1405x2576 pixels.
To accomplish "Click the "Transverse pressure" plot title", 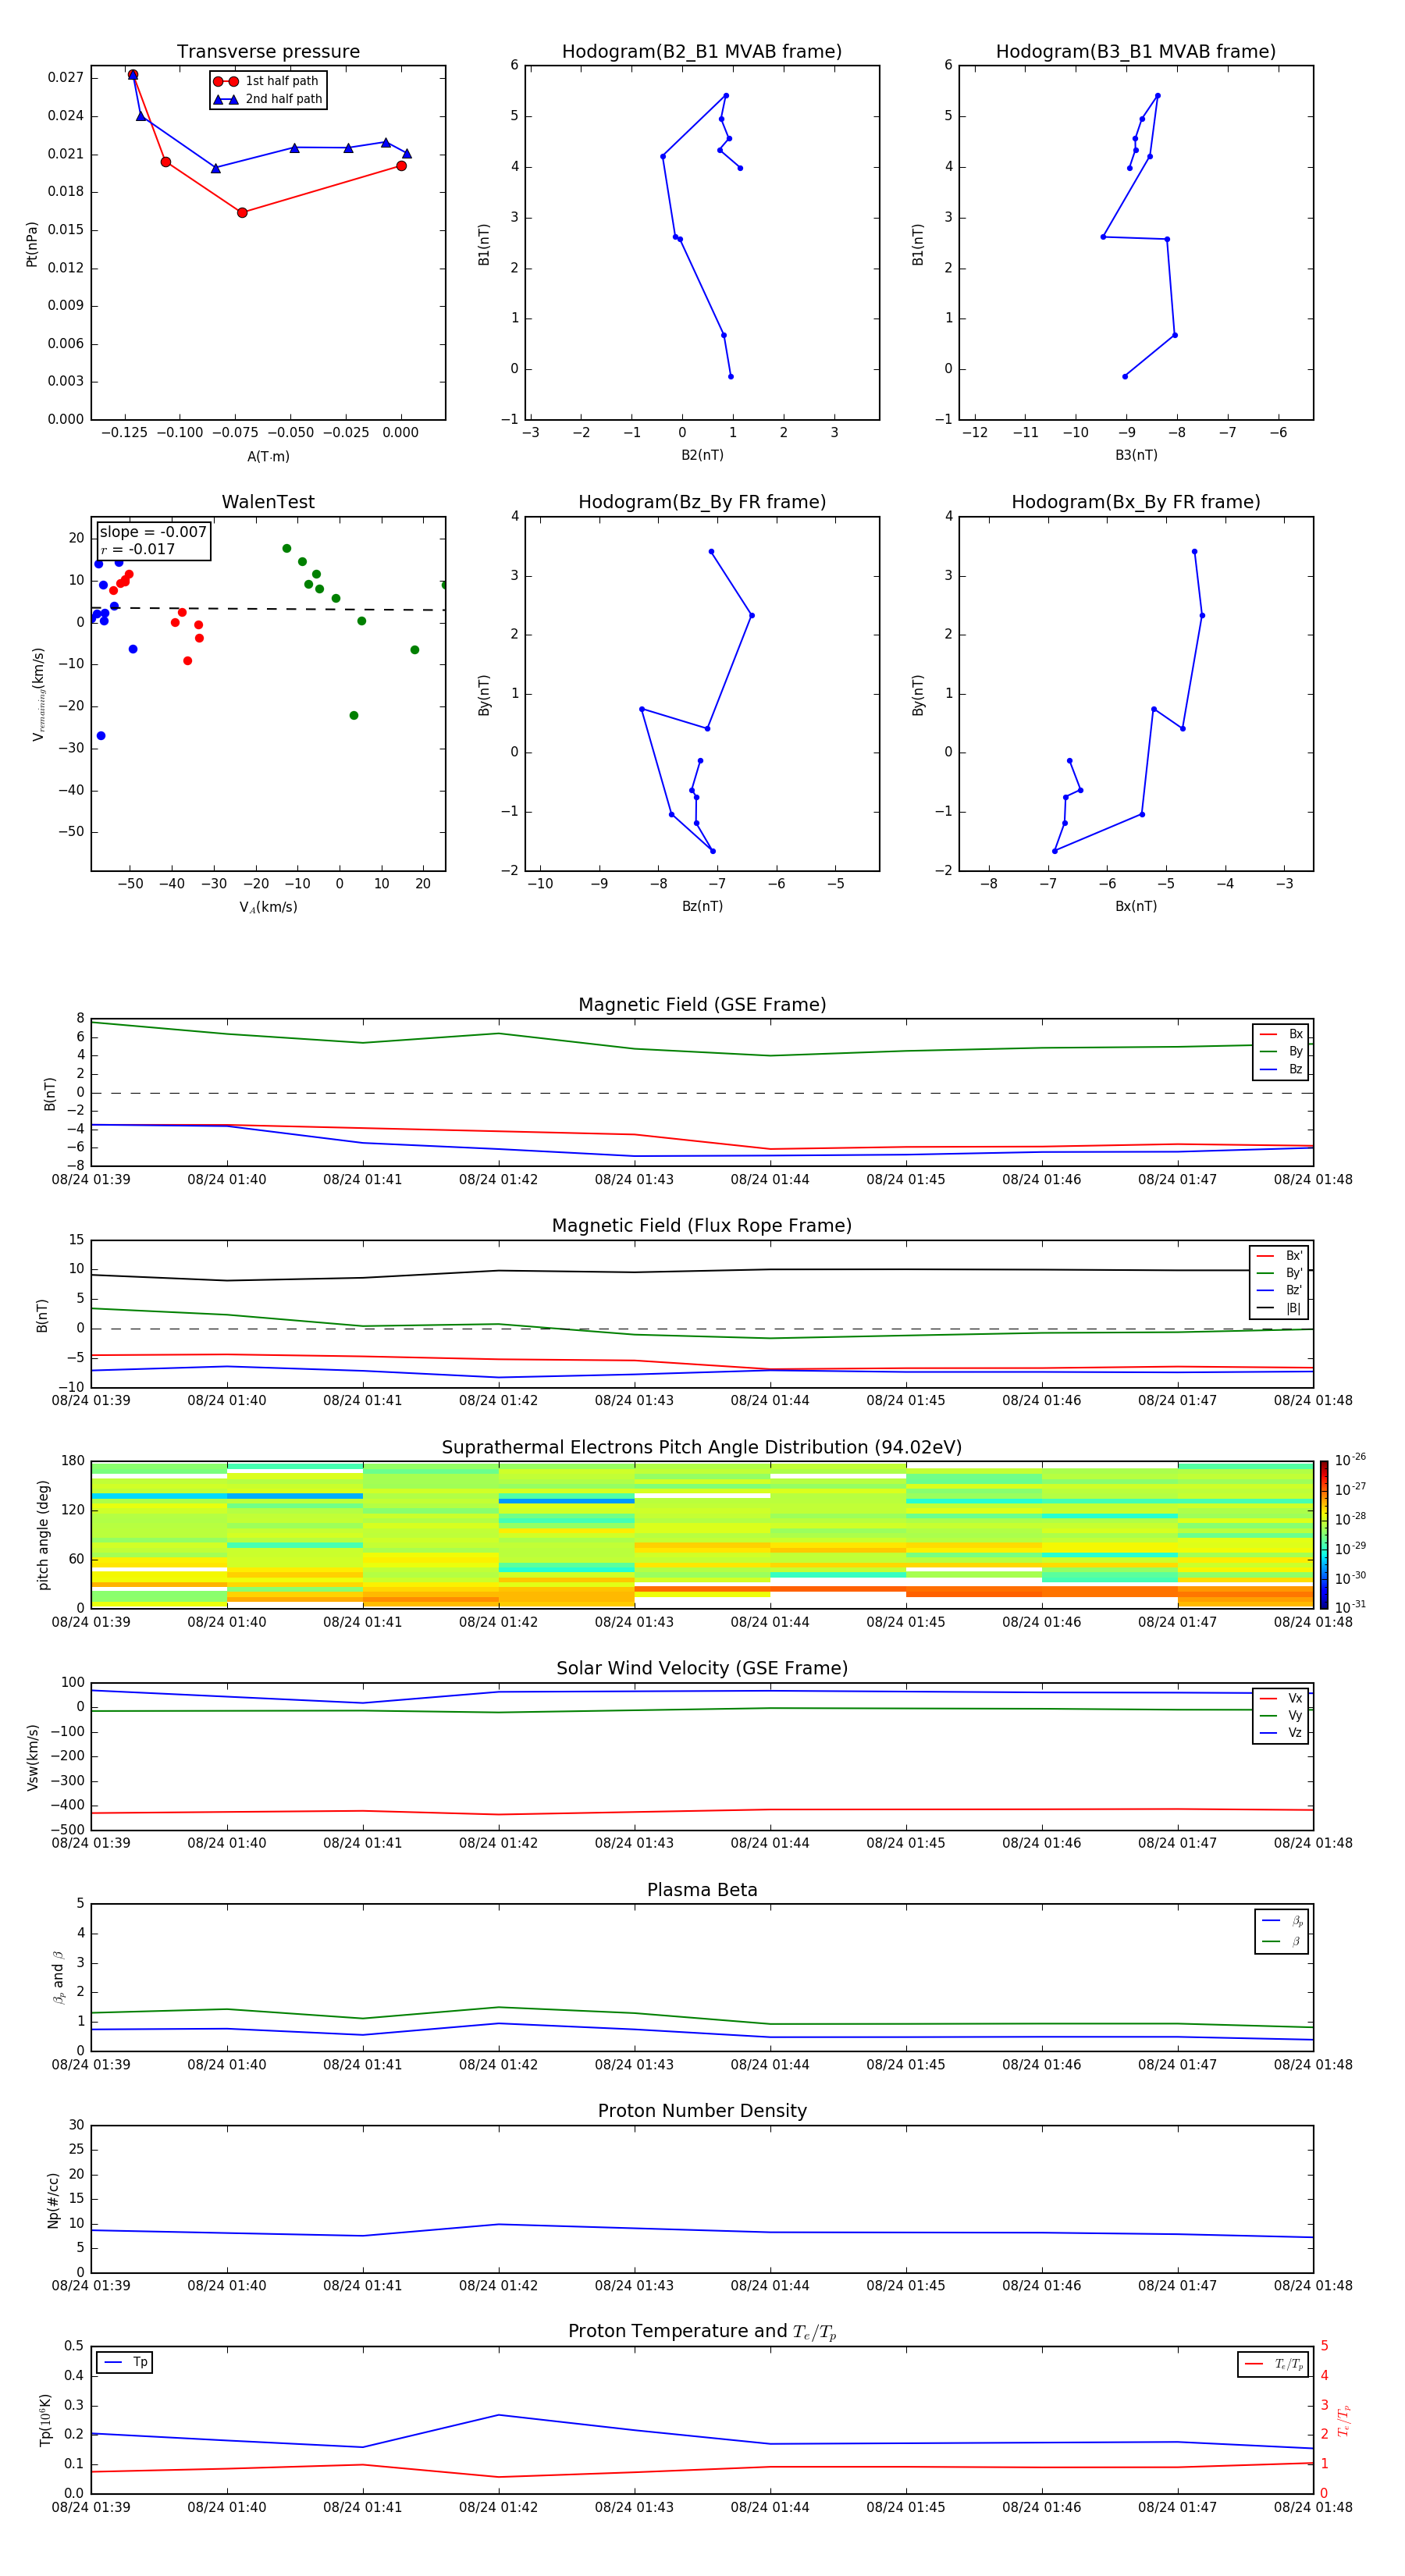I will pyautogui.click(x=268, y=52).
